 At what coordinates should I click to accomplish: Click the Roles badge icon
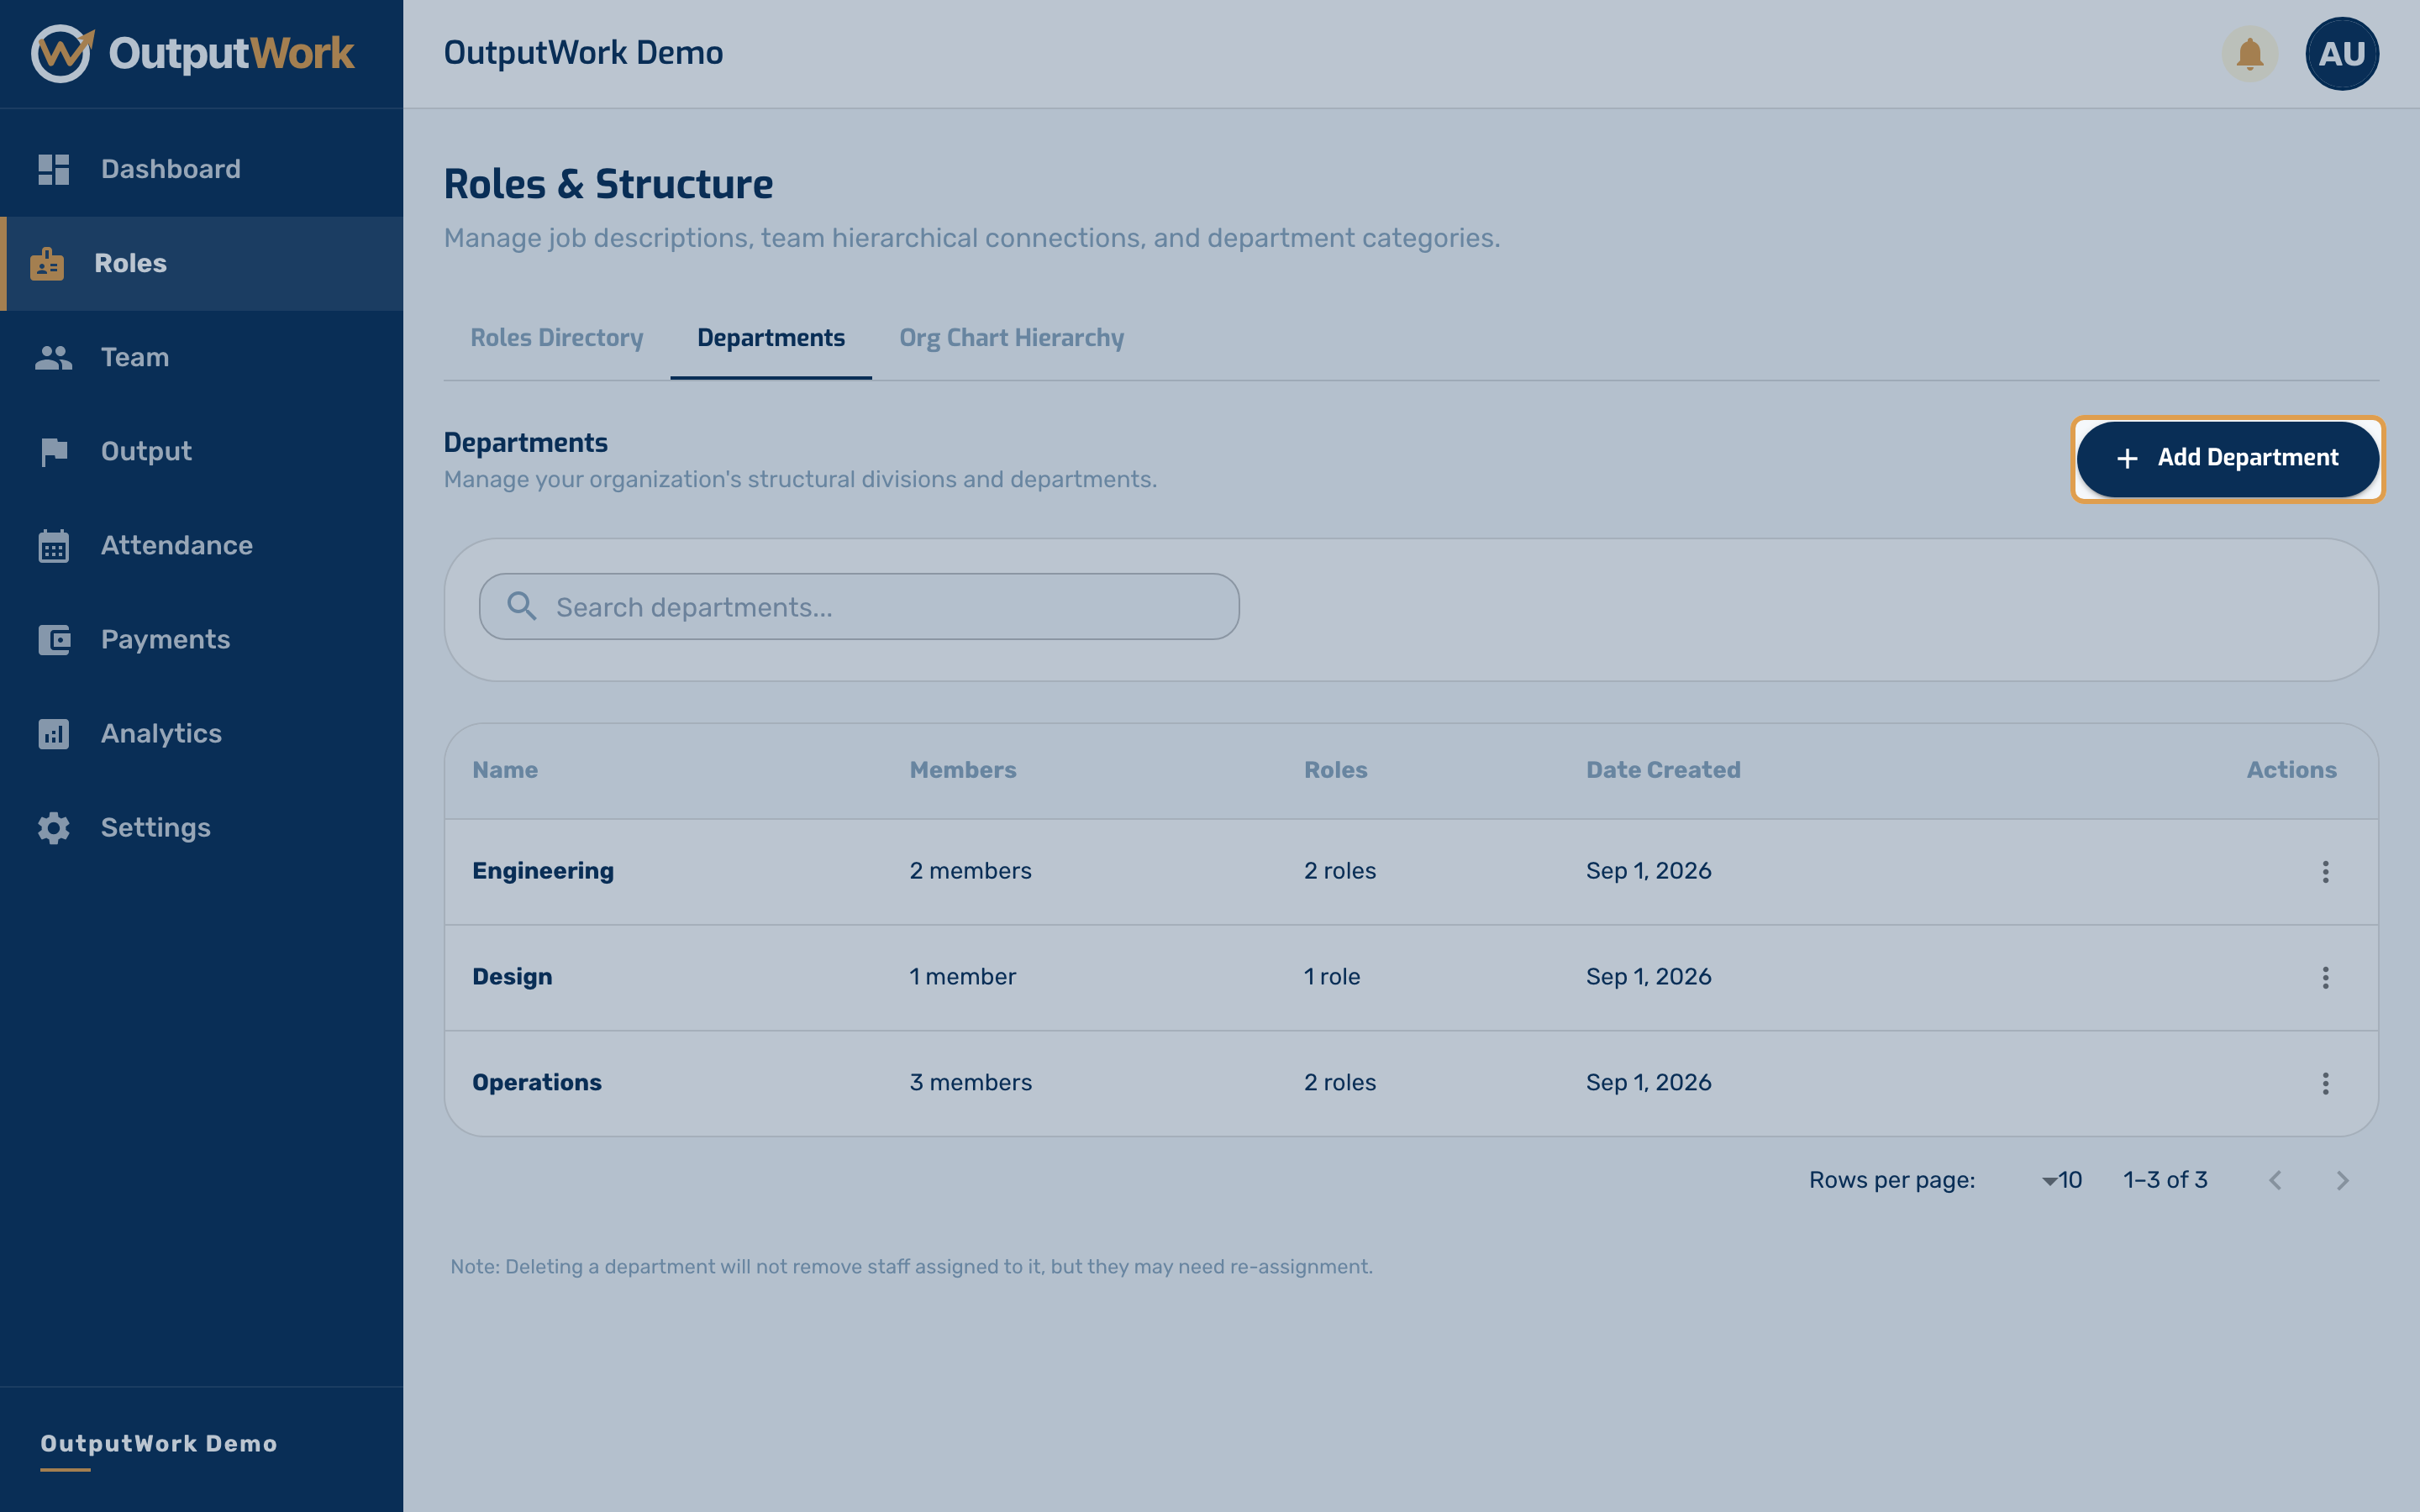pos(47,264)
